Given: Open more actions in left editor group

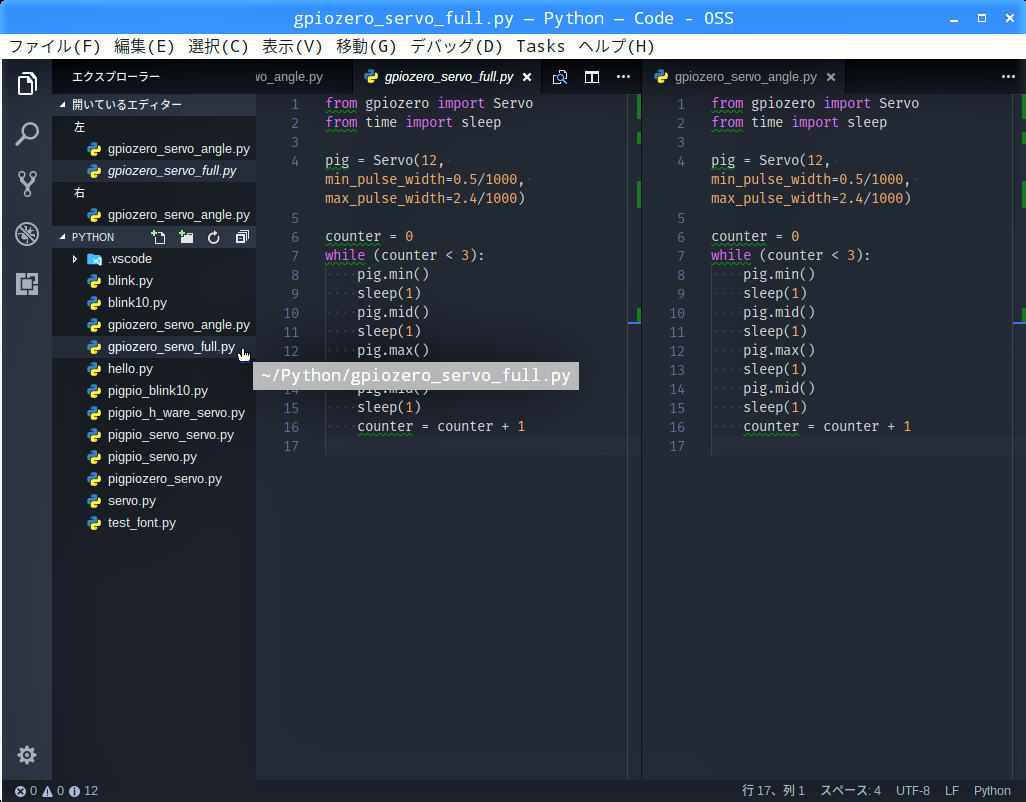Looking at the screenshot, I should click(624, 77).
